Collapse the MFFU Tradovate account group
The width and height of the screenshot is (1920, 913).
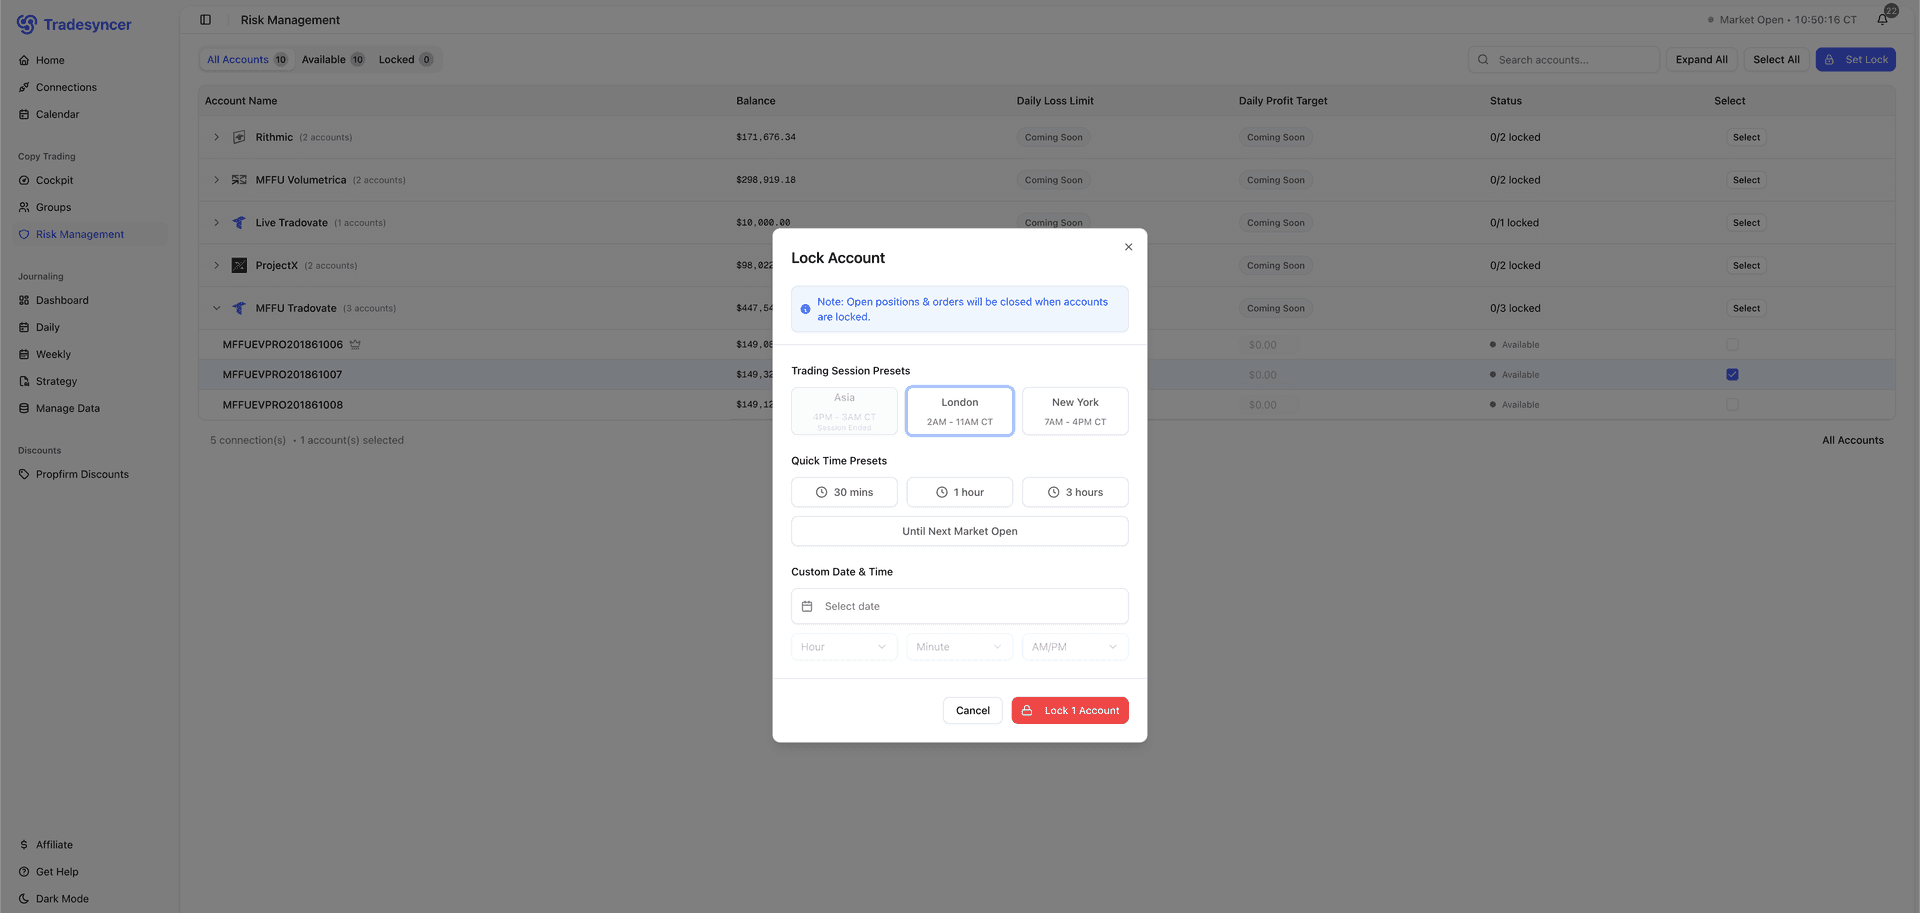[216, 308]
